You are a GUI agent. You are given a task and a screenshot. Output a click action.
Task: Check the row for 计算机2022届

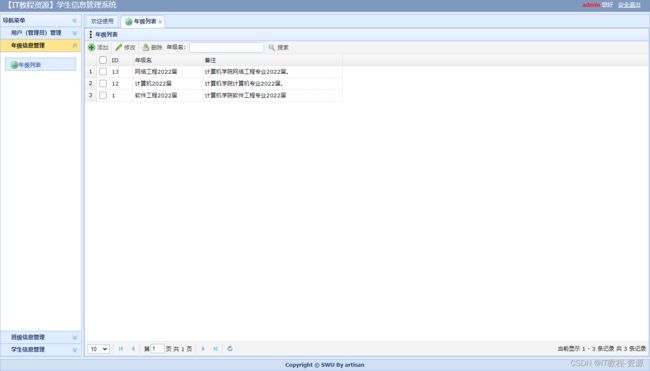click(103, 84)
